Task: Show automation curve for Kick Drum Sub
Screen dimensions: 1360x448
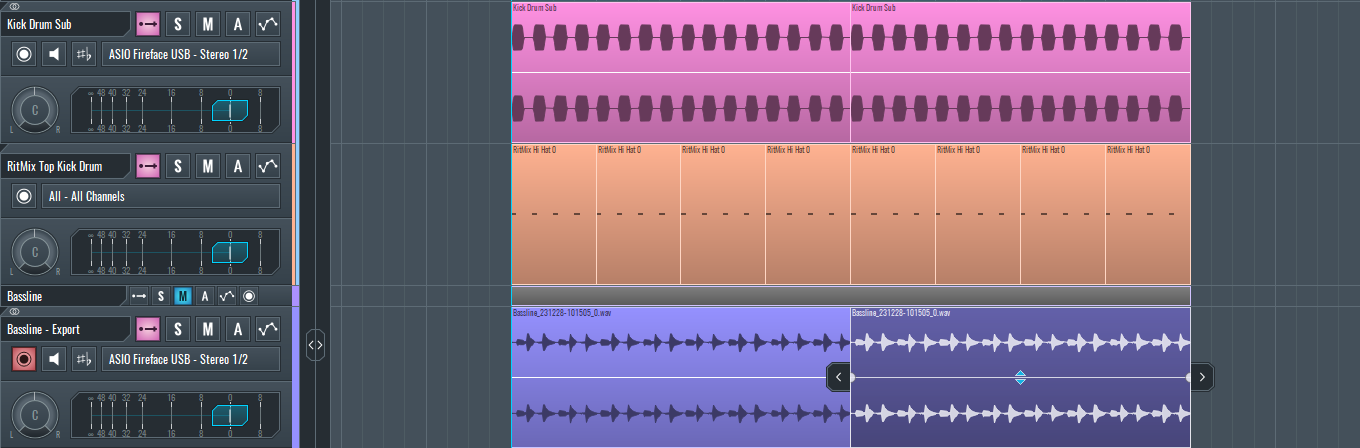Action: click(x=267, y=24)
